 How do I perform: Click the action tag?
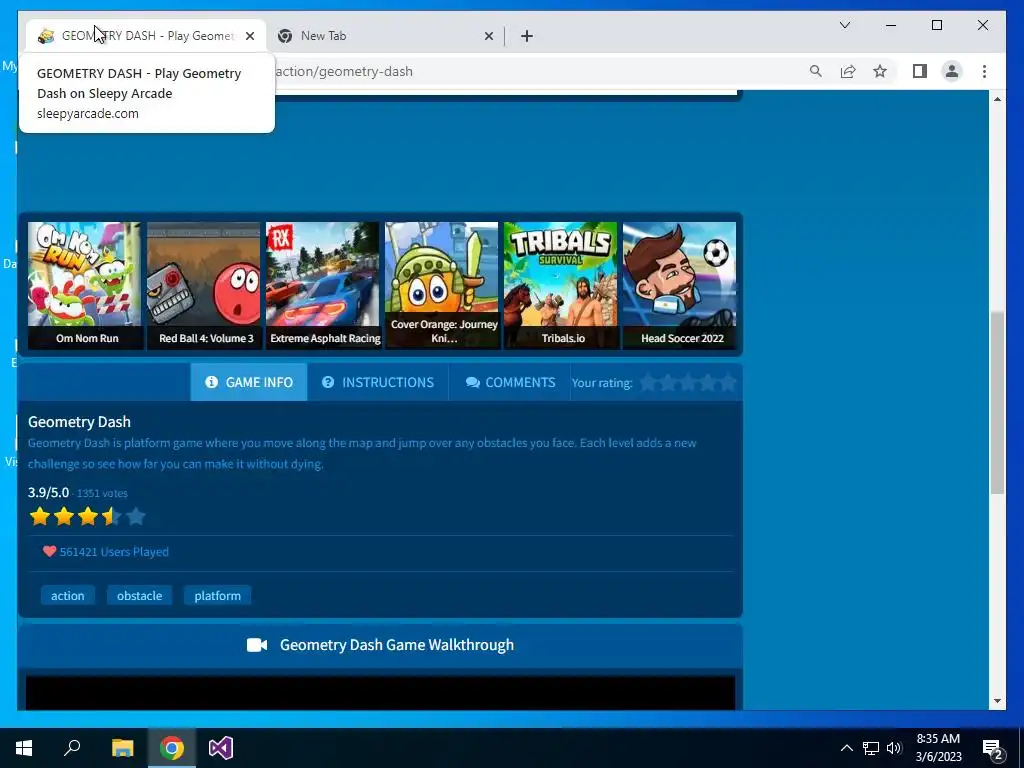pos(68,596)
